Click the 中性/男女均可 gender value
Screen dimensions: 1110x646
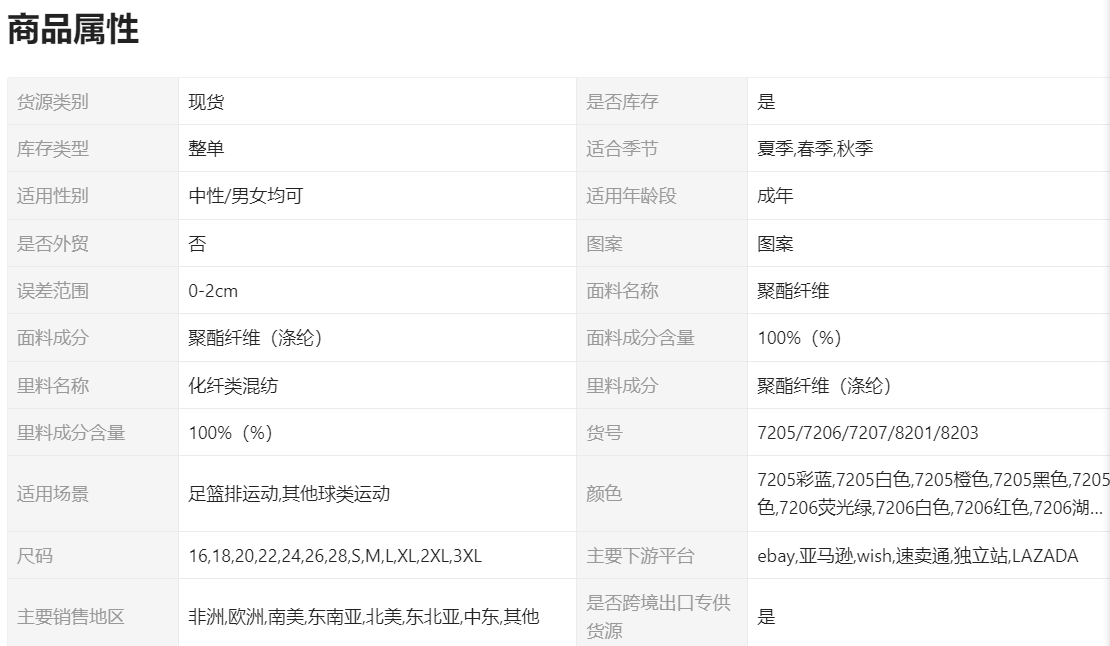tap(245, 196)
